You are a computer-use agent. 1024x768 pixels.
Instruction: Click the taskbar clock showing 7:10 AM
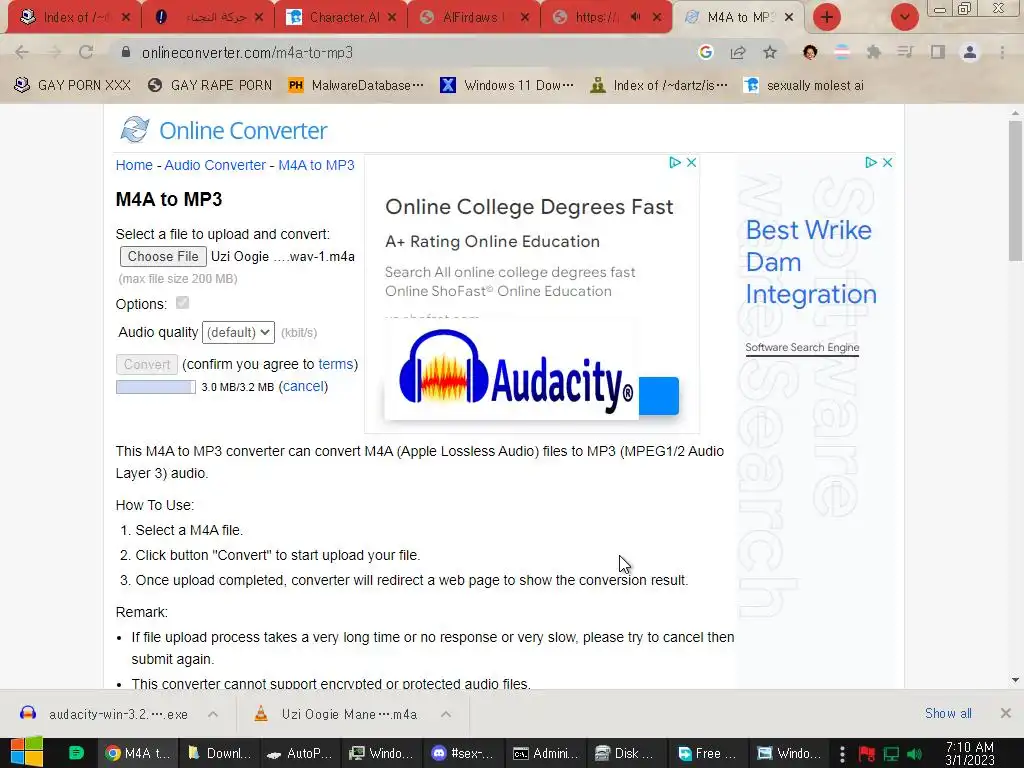[x=970, y=753]
